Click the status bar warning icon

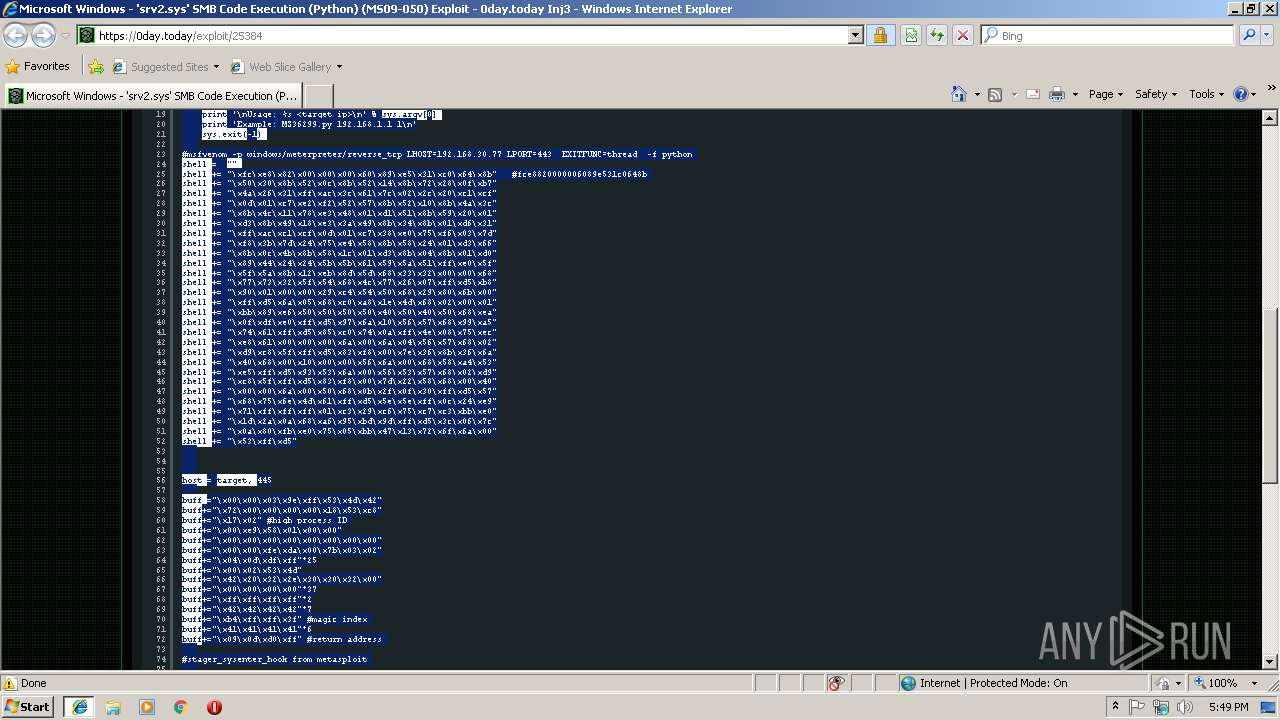(x=10, y=683)
